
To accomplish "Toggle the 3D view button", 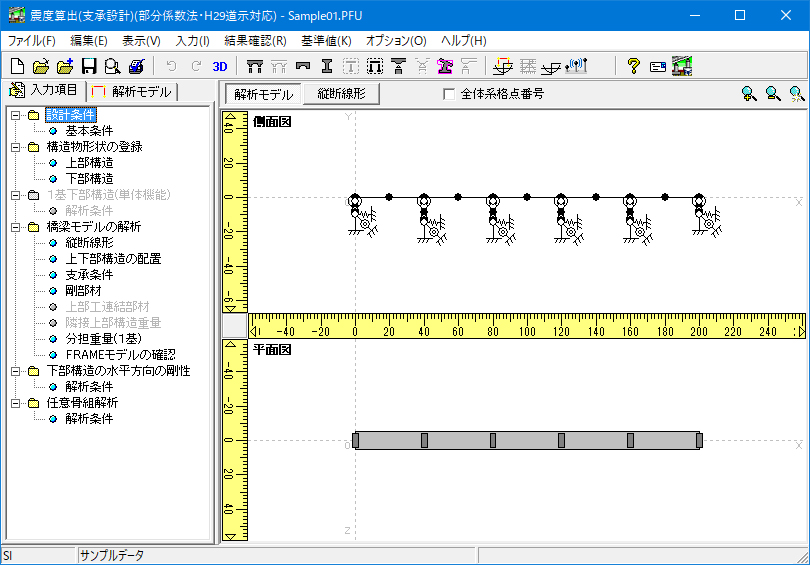I will click(220, 66).
